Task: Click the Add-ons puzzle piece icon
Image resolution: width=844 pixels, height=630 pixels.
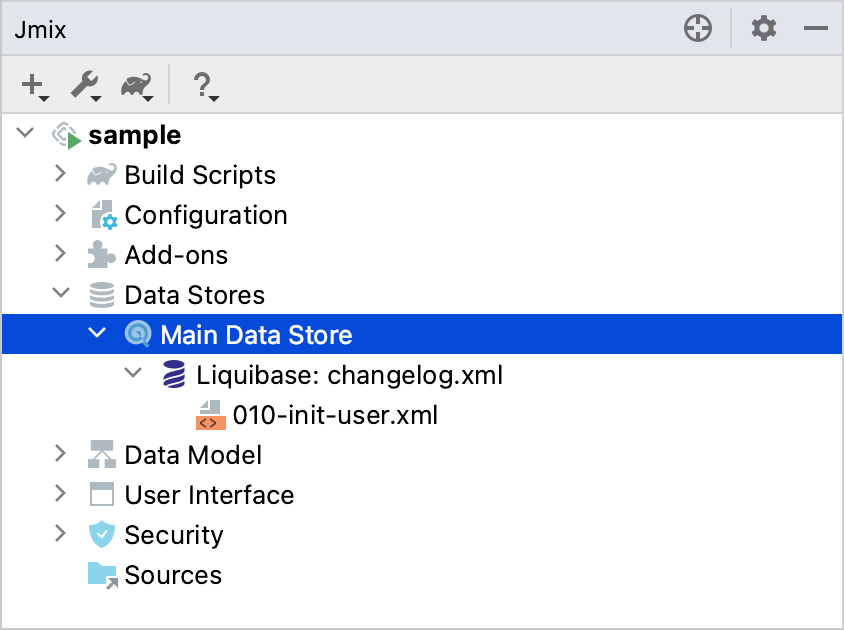Action: 102,255
